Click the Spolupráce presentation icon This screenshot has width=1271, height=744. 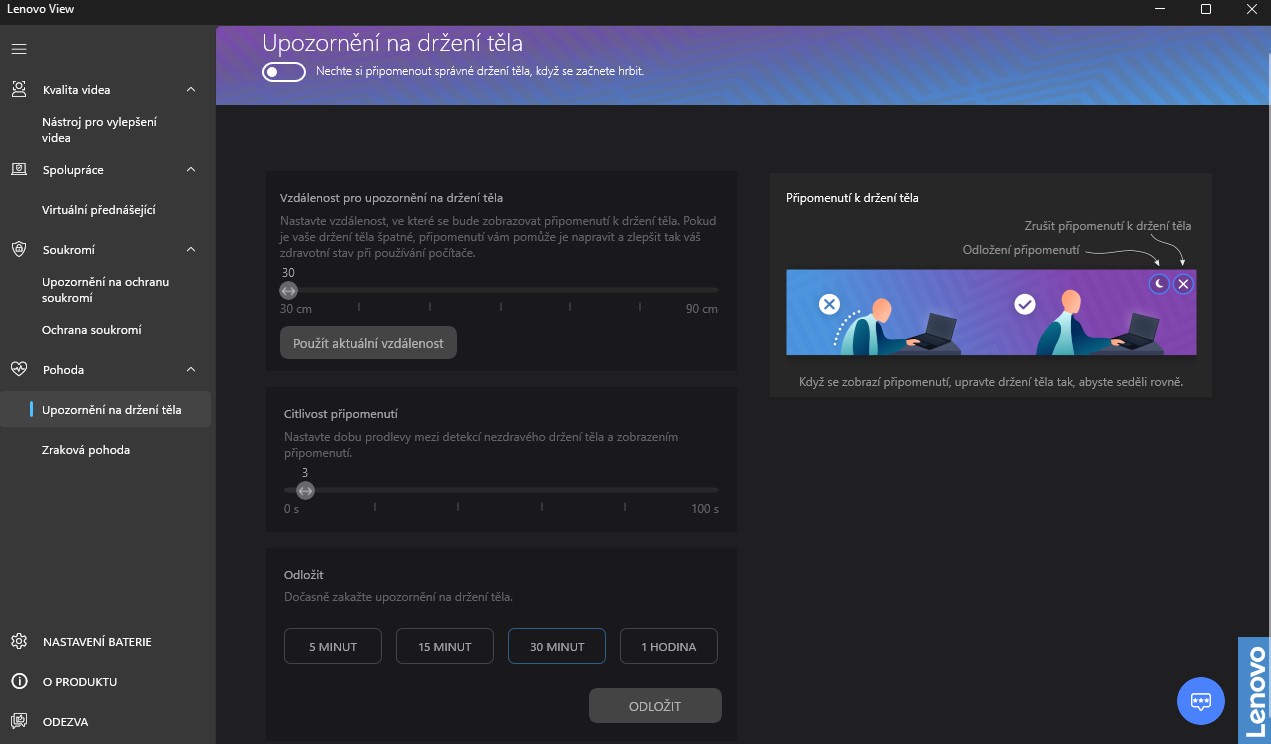(x=19, y=170)
